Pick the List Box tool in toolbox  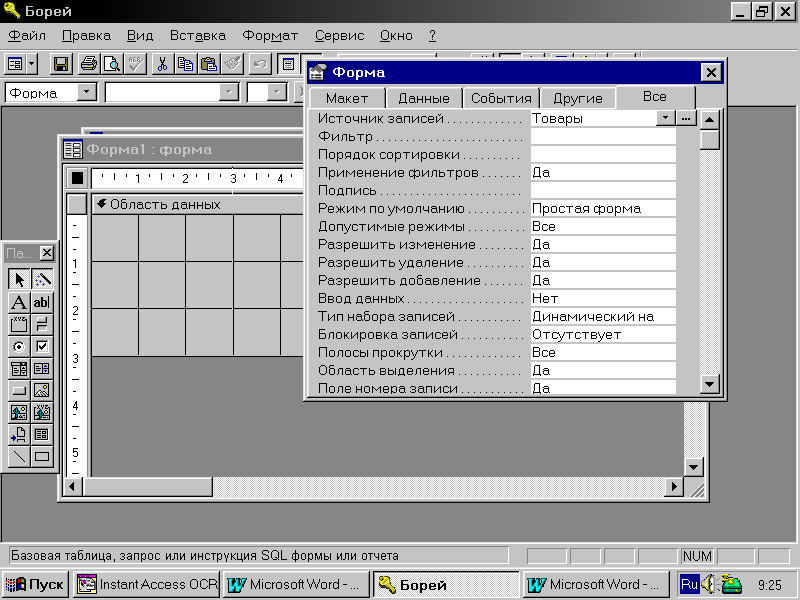tap(42, 369)
